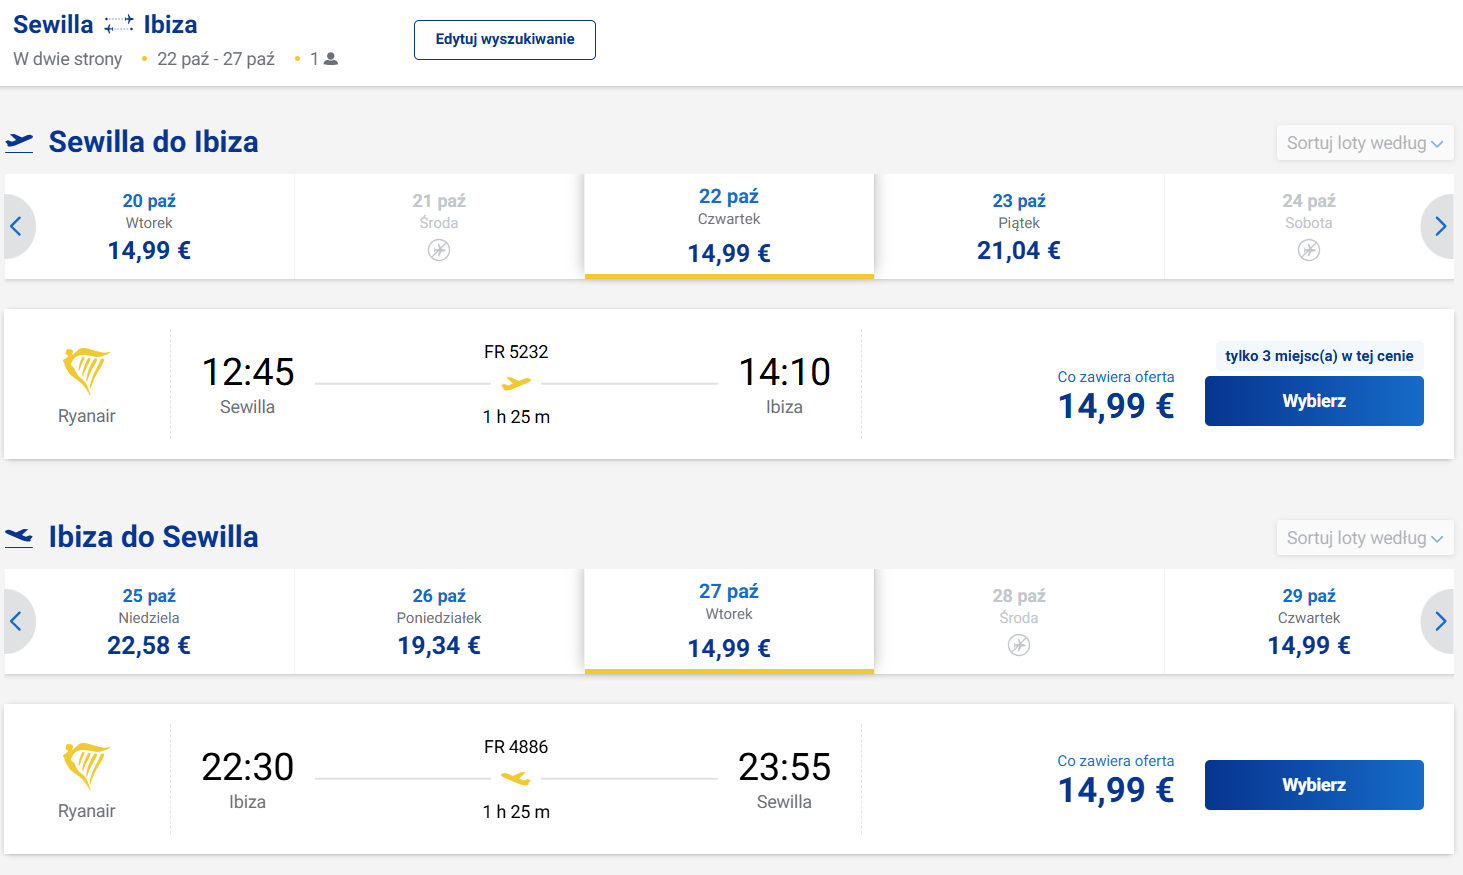Choose the 12:45 Sewilla flight with Wybierz
Image resolution: width=1463 pixels, height=875 pixels.
1314,401
